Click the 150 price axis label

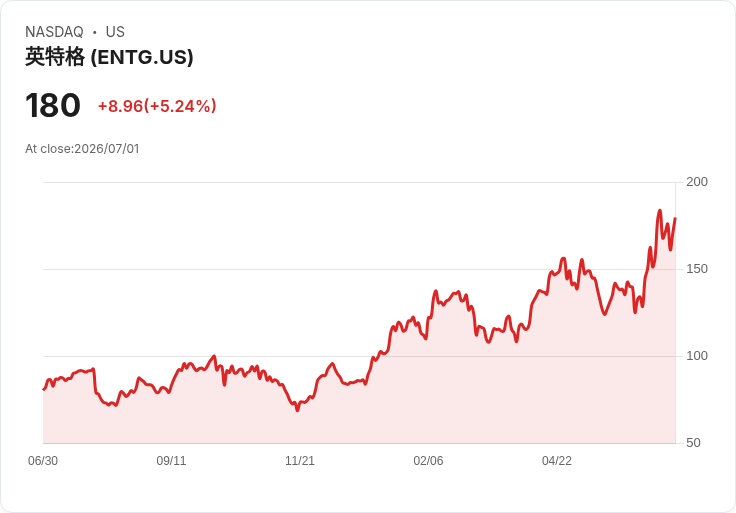(x=697, y=269)
